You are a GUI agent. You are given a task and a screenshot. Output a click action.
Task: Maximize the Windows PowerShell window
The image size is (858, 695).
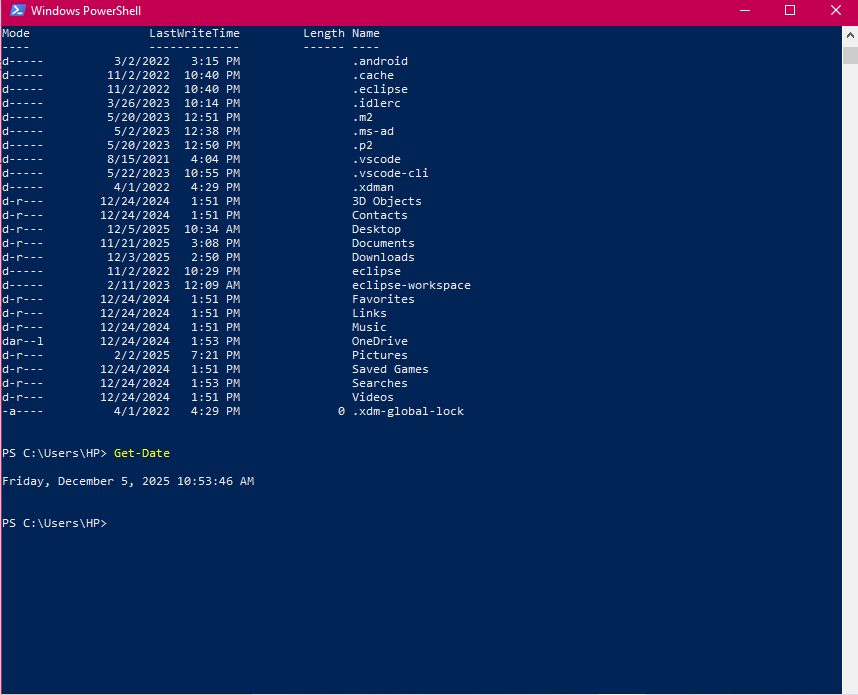click(789, 11)
